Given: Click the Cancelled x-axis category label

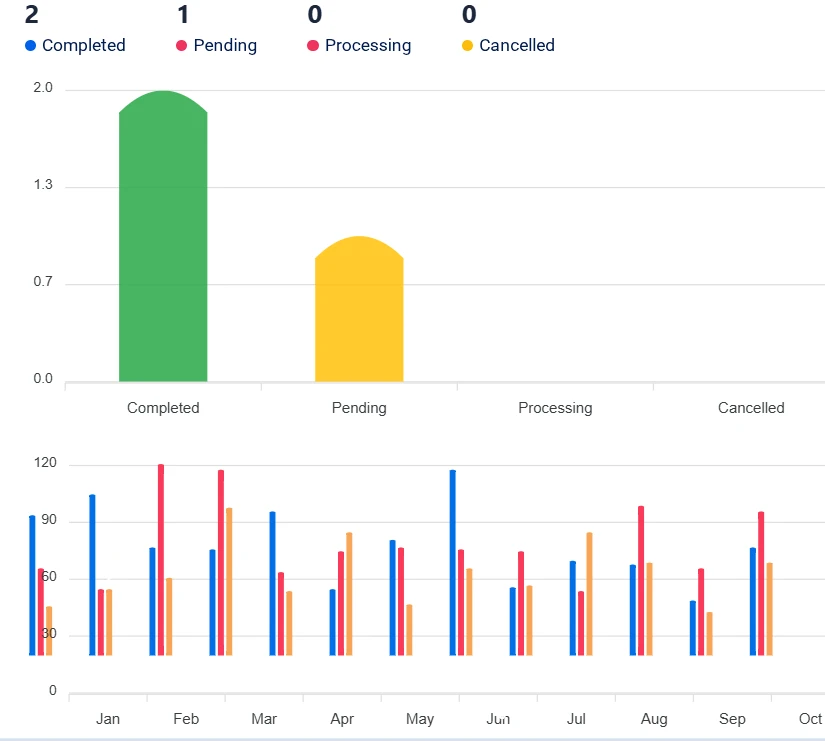Looking at the screenshot, I should (751, 408).
